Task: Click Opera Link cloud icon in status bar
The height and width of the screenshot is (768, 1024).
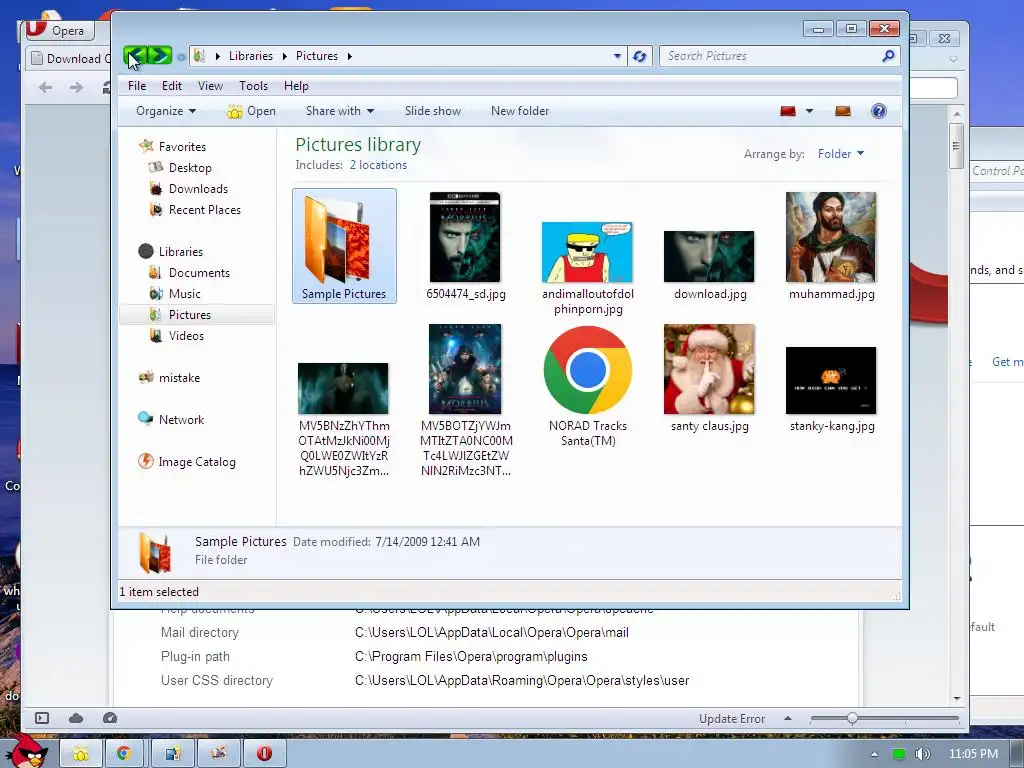Action: point(76,718)
